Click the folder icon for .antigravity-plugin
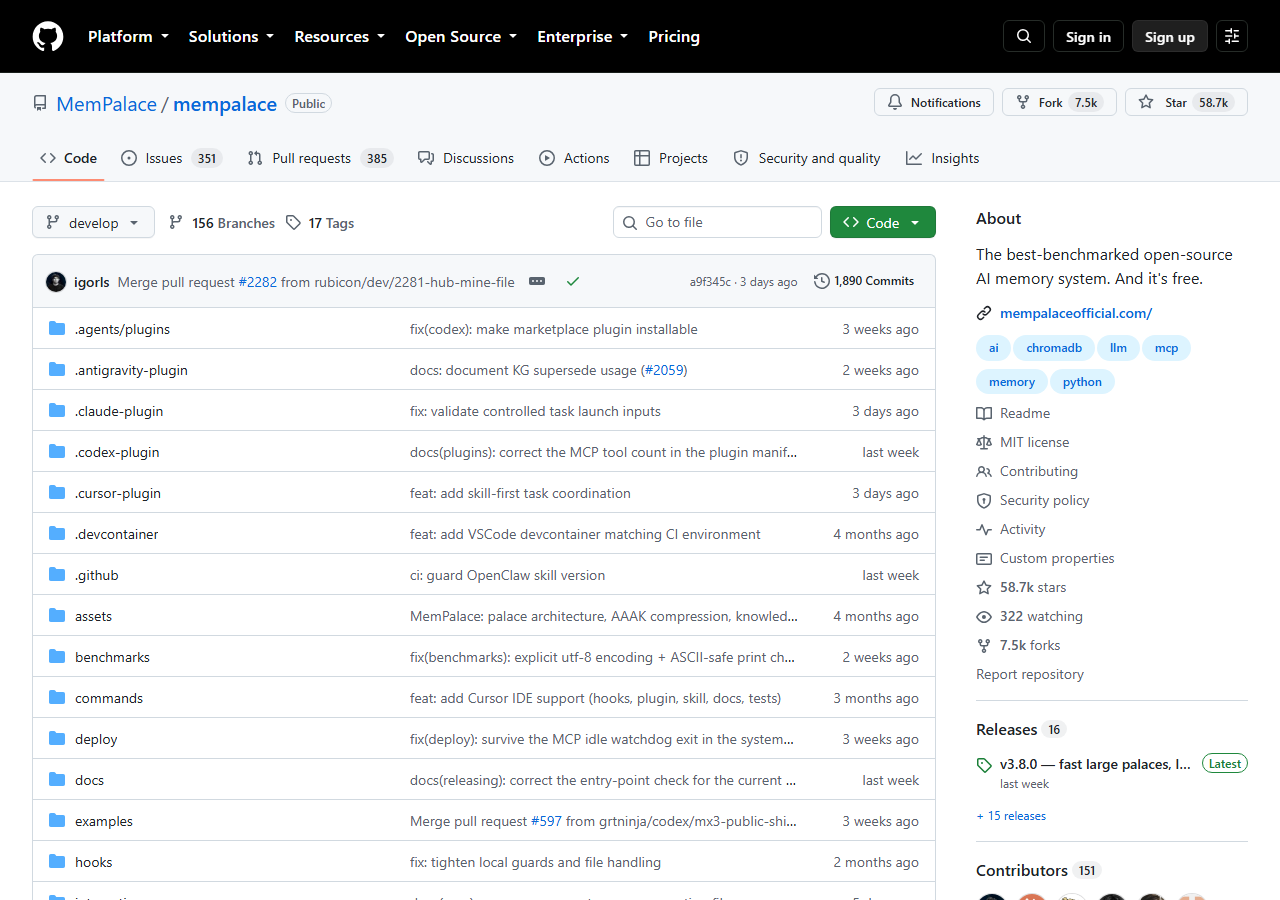Screen dimensions: 1280x900 57,370
